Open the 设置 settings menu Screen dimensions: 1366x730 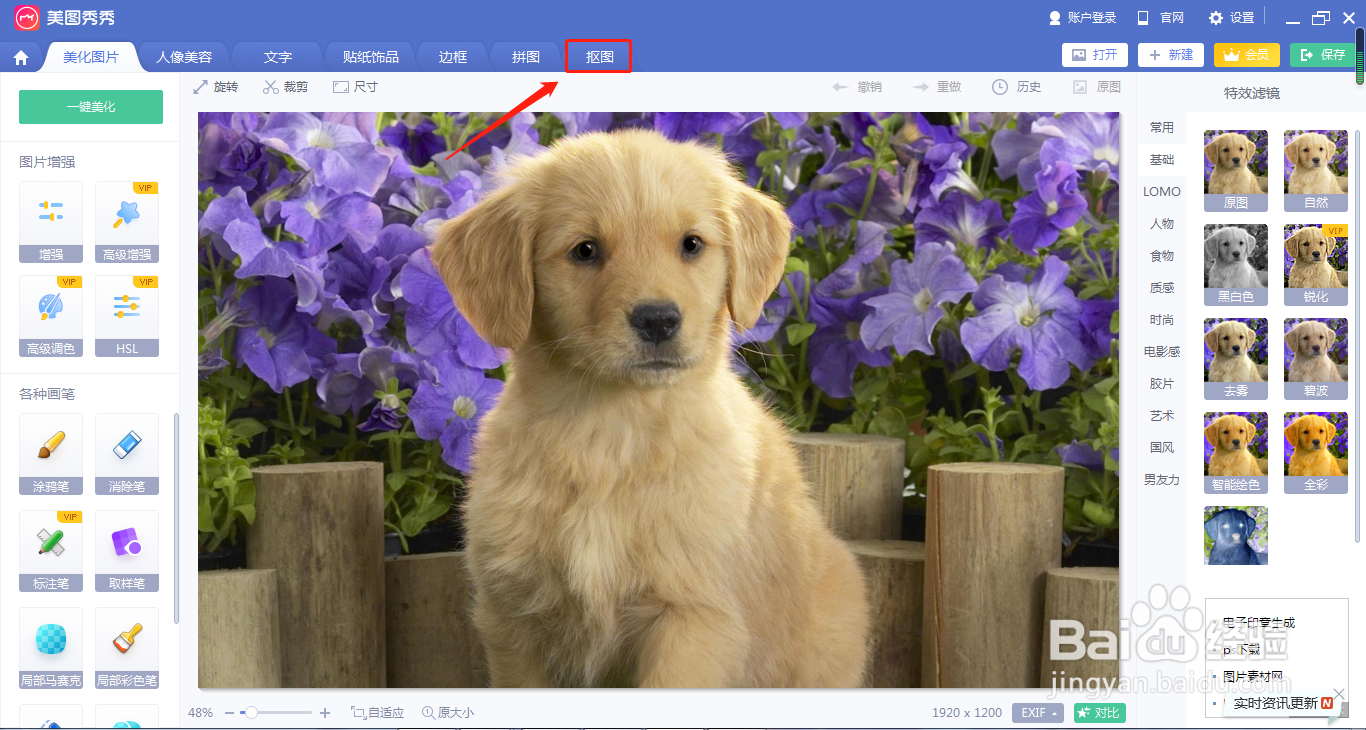click(x=1231, y=18)
